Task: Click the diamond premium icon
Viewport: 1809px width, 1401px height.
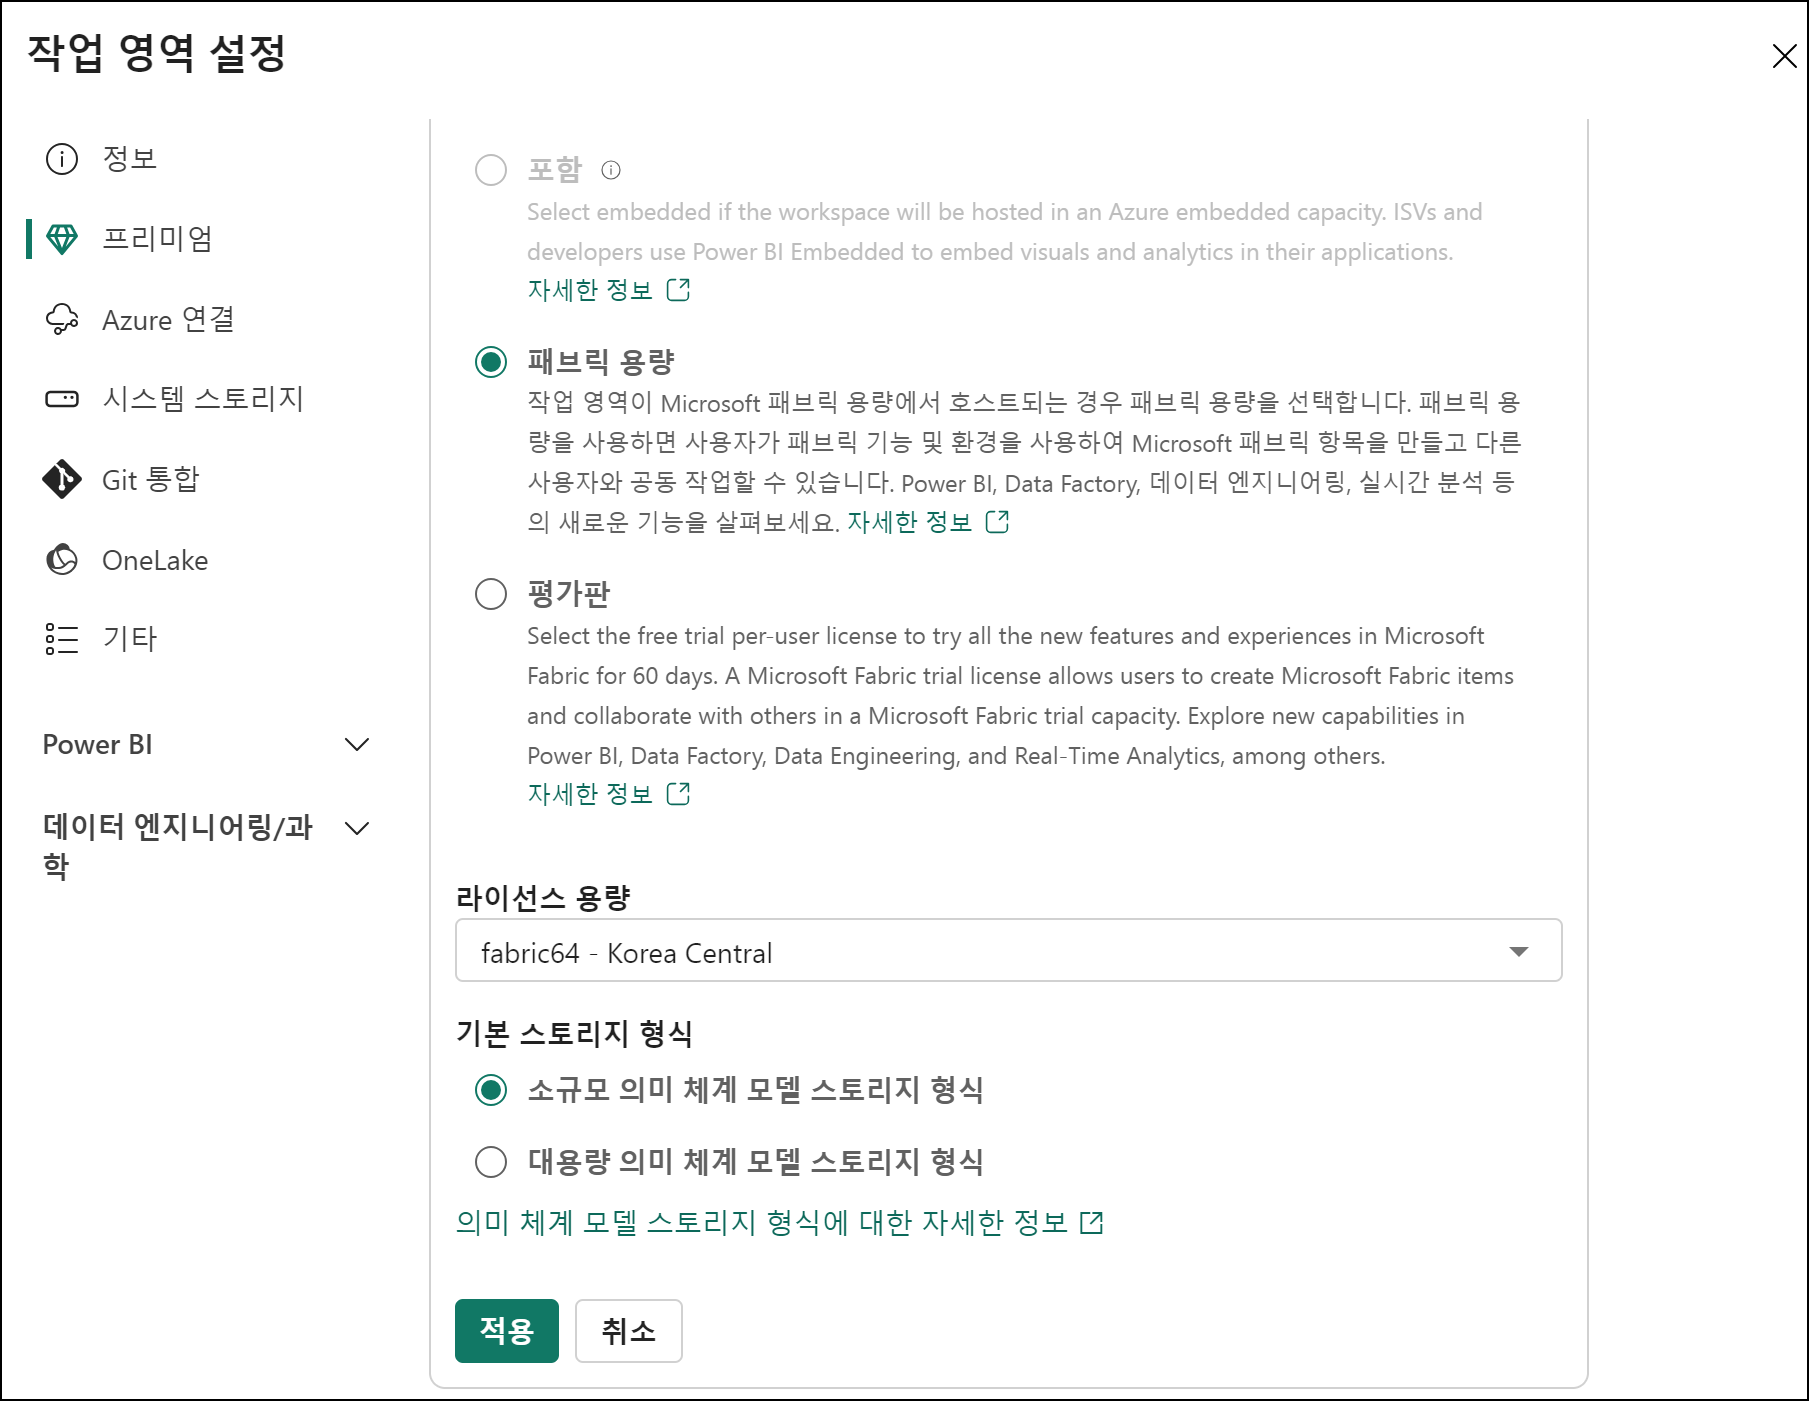Action: (62, 239)
